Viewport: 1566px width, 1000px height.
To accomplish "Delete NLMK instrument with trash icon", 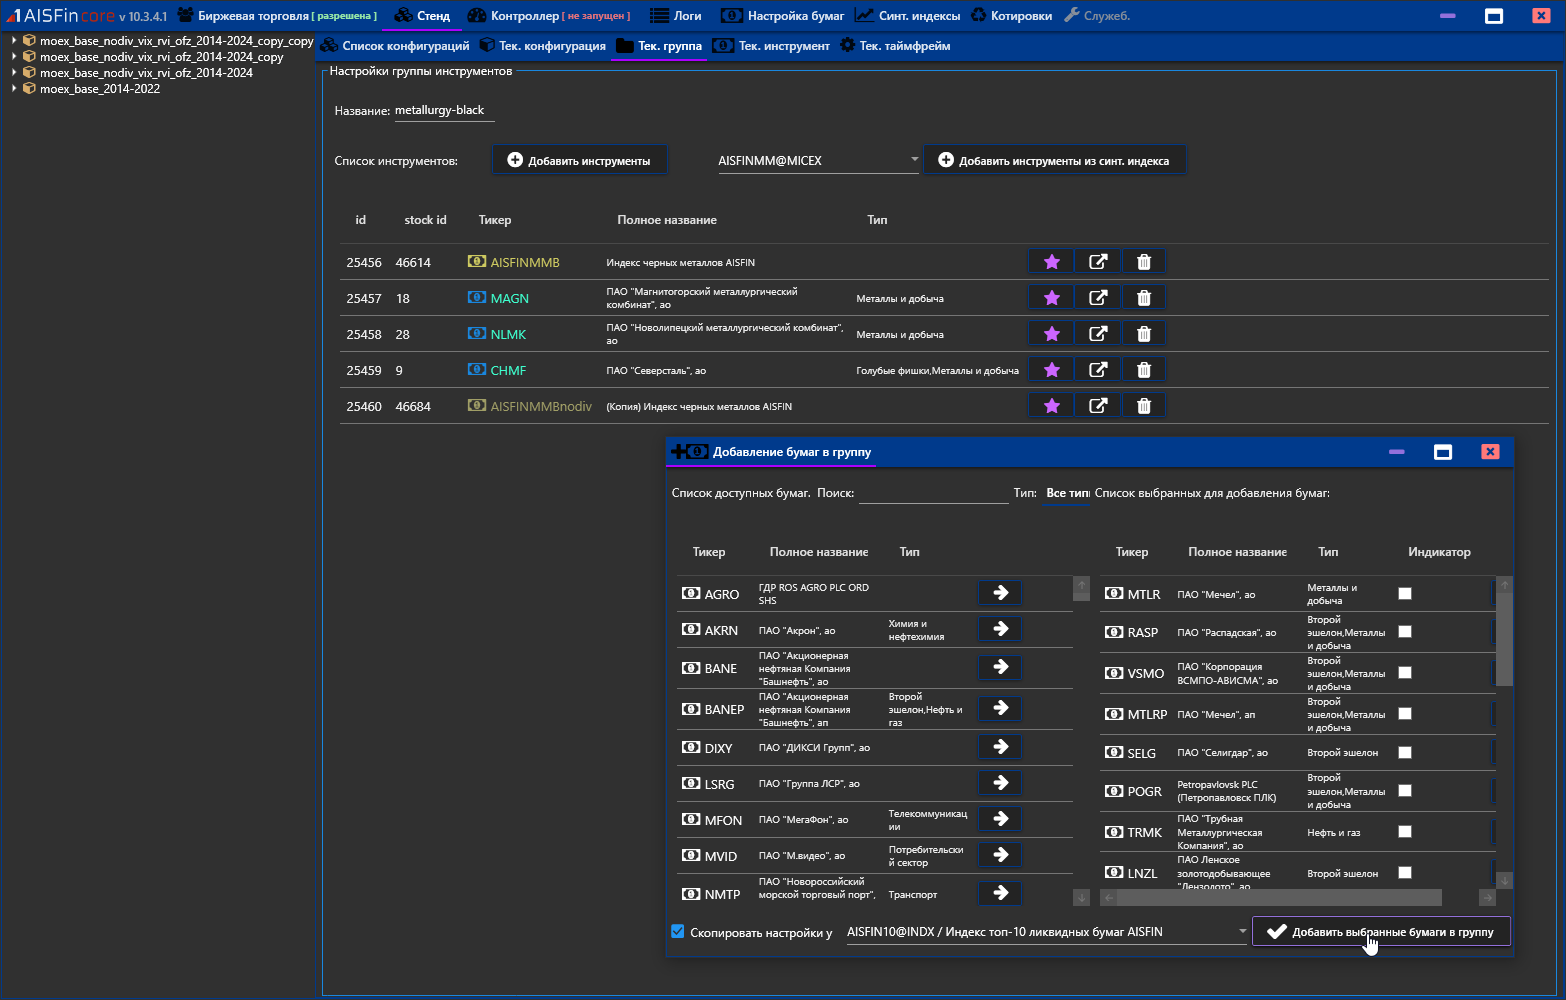I will coord(1143,334).
